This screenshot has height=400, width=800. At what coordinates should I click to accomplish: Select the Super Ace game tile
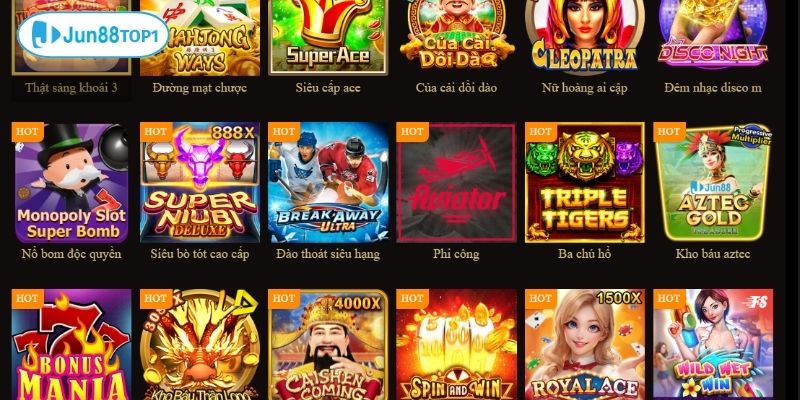tap(328, 37)
